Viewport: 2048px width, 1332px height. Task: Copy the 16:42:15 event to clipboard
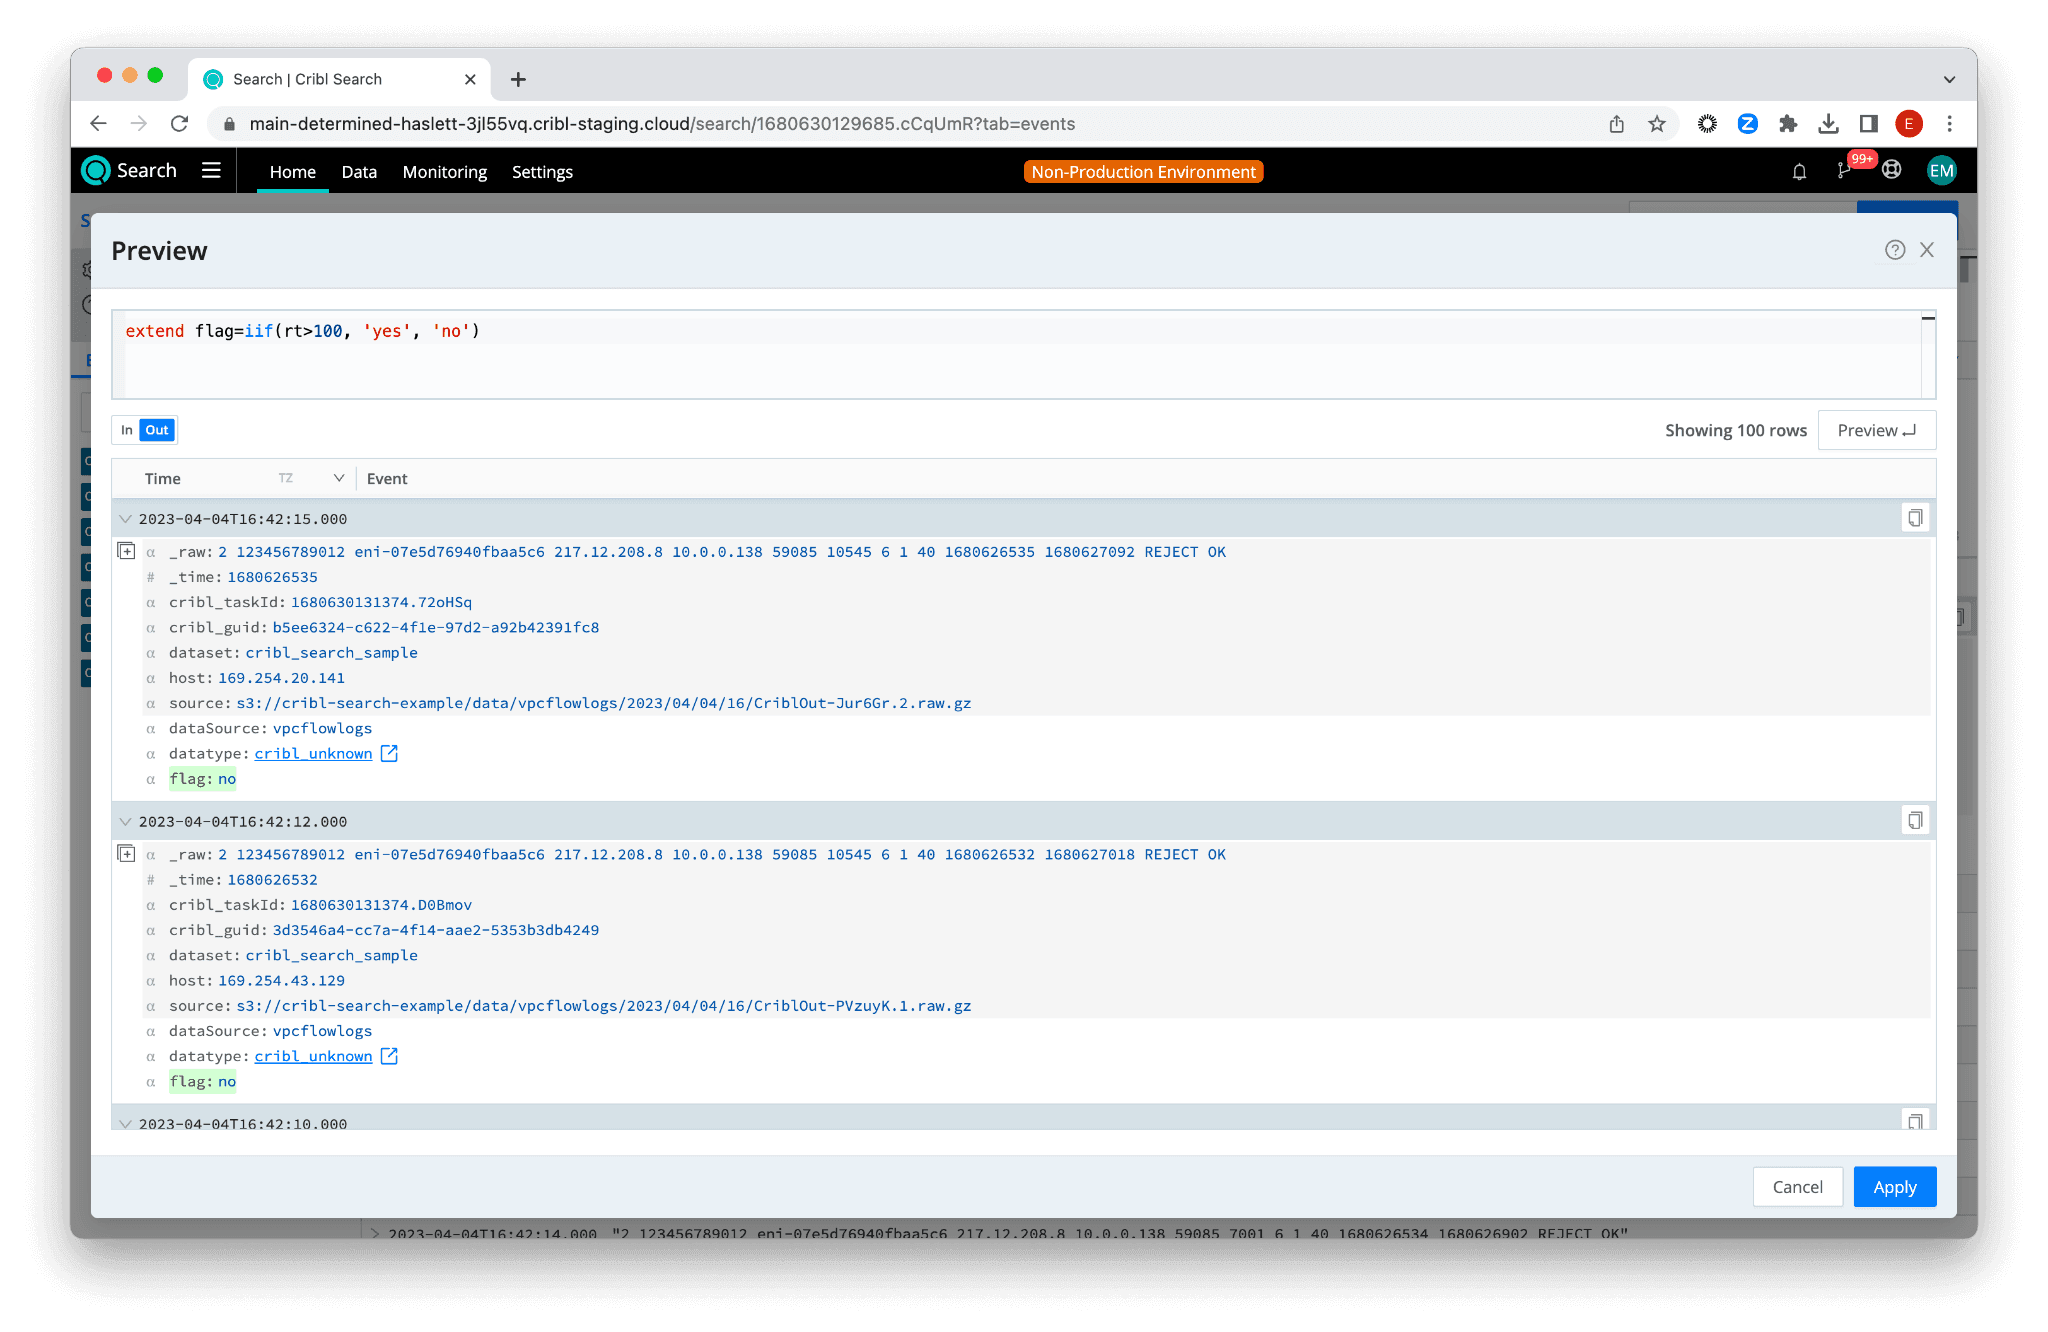1914,518
